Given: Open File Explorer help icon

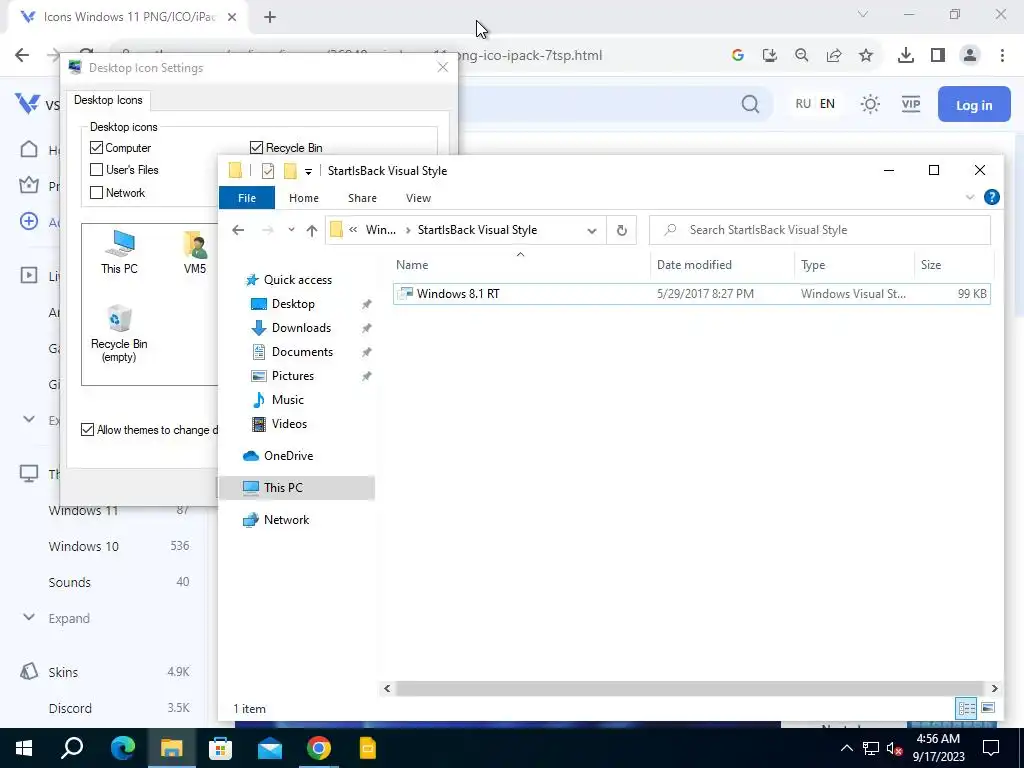Looking at the screenshot, I should 991,197.
